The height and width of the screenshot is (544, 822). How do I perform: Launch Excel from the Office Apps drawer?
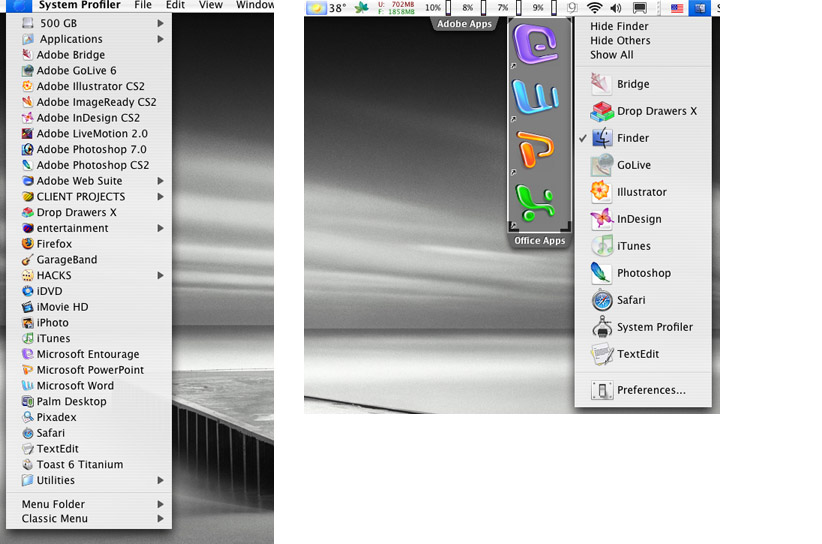pyautogui.click(x=535, y=202)
